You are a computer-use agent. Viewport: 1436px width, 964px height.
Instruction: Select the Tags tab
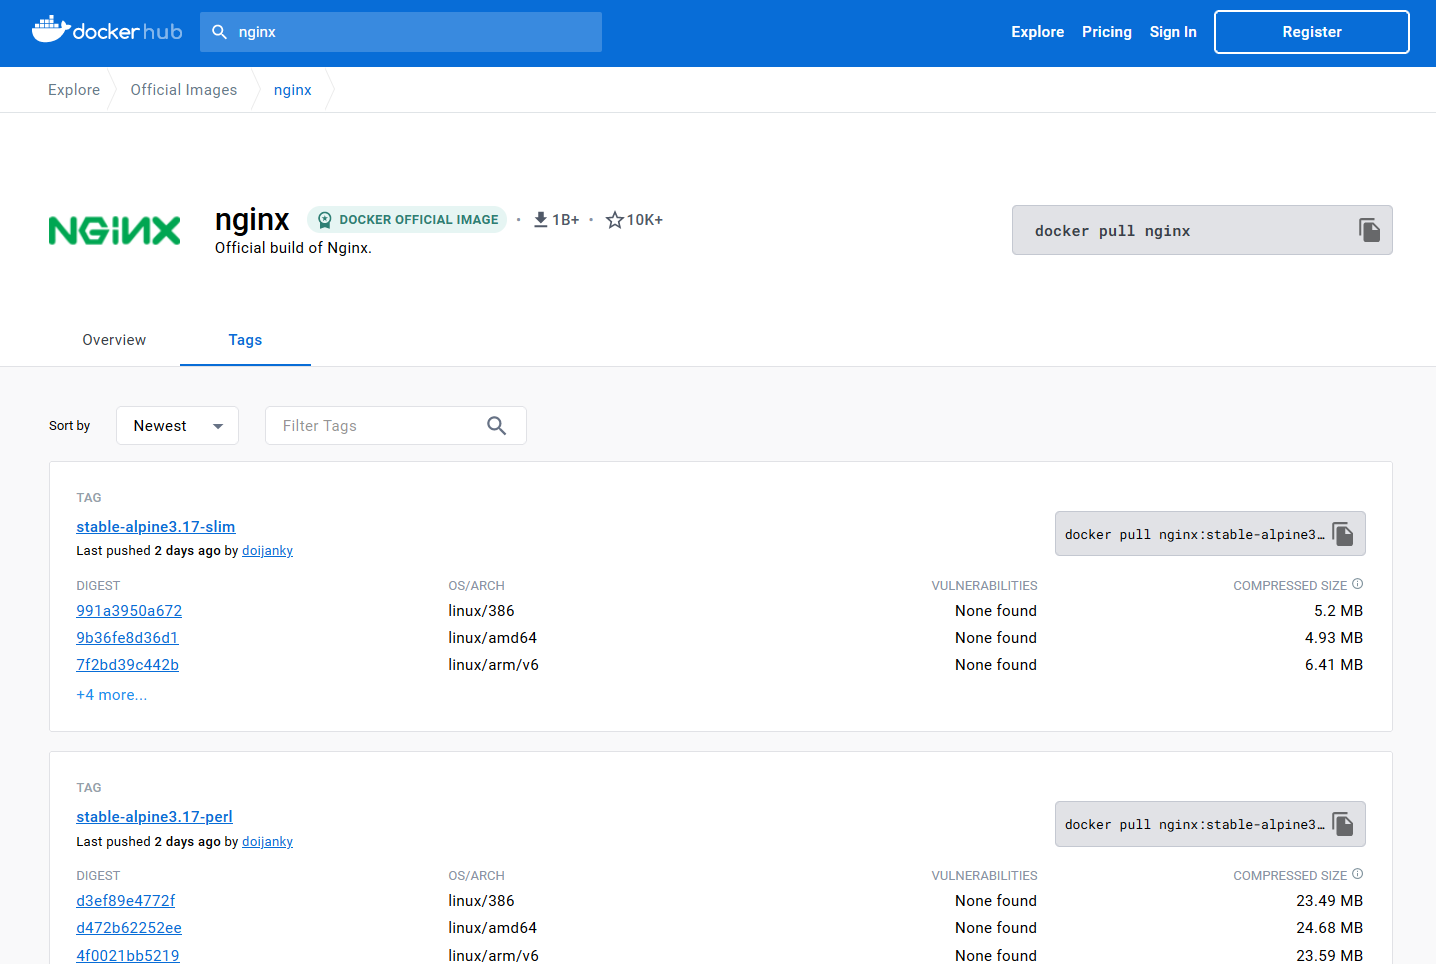pos(245,340)
